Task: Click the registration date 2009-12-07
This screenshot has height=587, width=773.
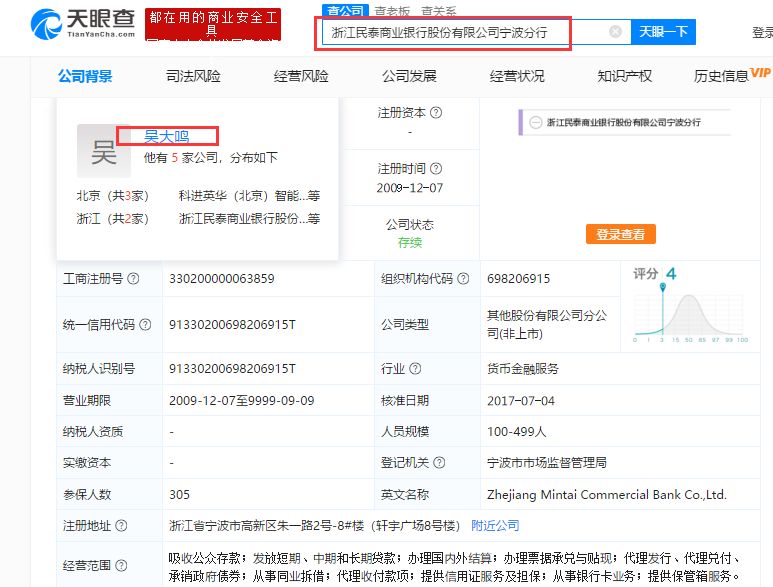Action: pos(410,188)
